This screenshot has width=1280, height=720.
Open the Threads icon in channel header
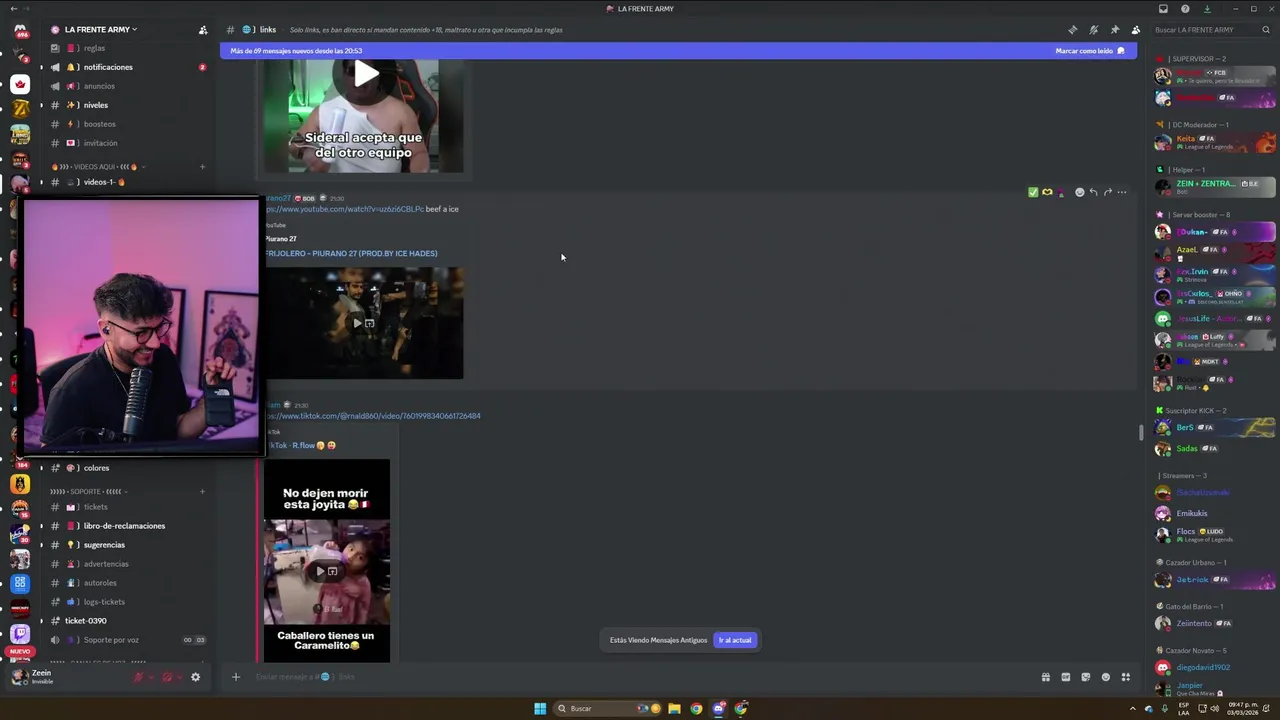pyautogui.click(x=1073, y=30)
